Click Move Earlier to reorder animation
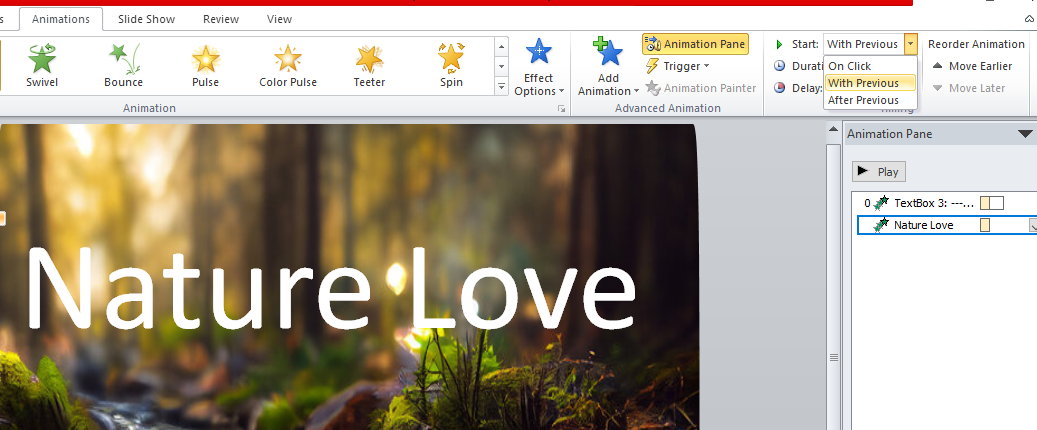This screenshot has width=1037, height=430. tap(972, 66)
